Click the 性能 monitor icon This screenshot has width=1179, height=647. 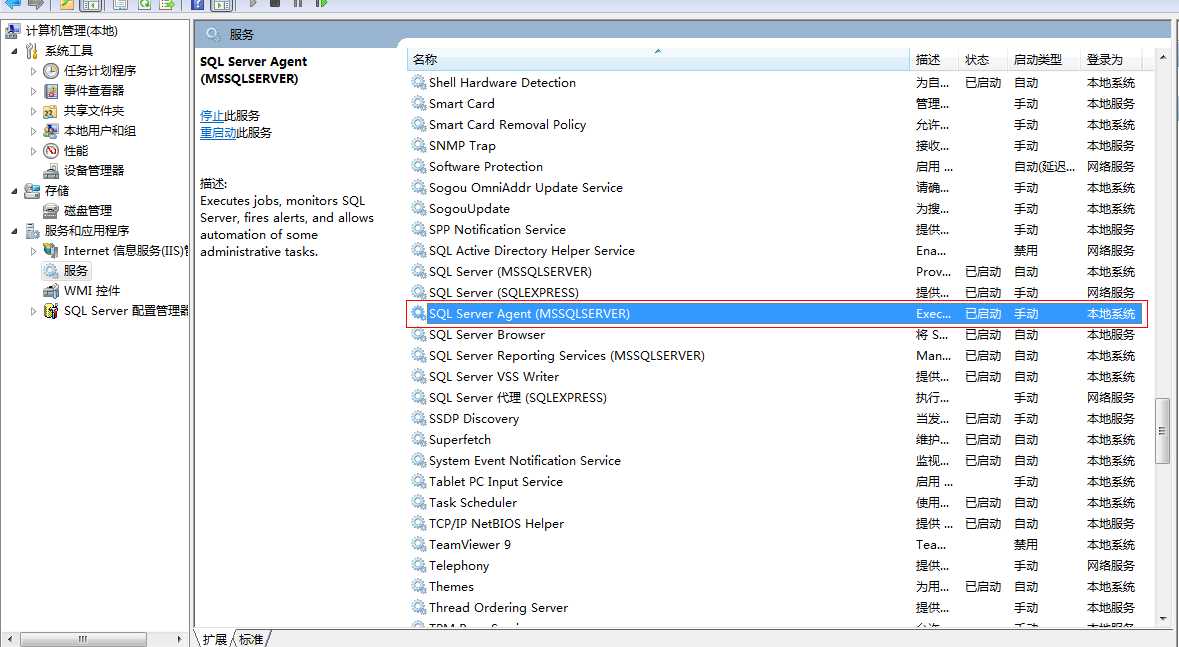pos(50,151)
